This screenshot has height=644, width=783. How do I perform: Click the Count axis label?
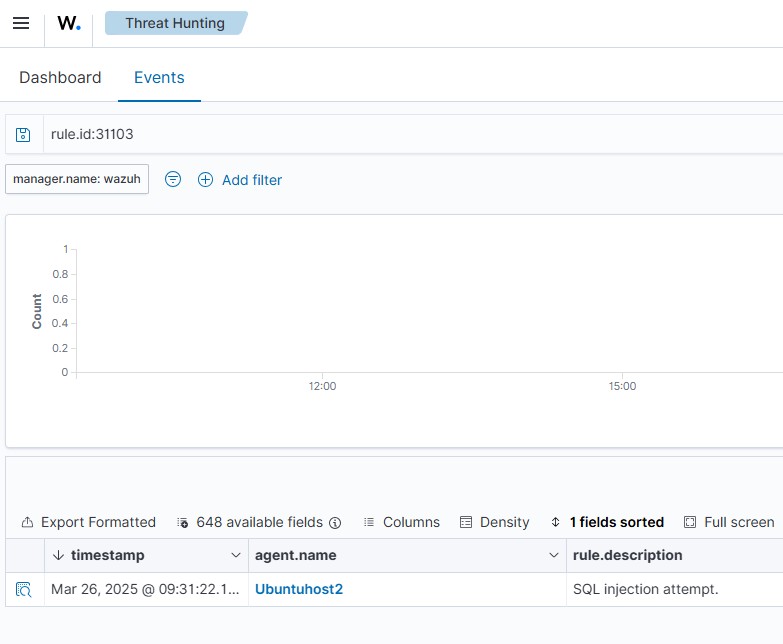tap(36, 311)
